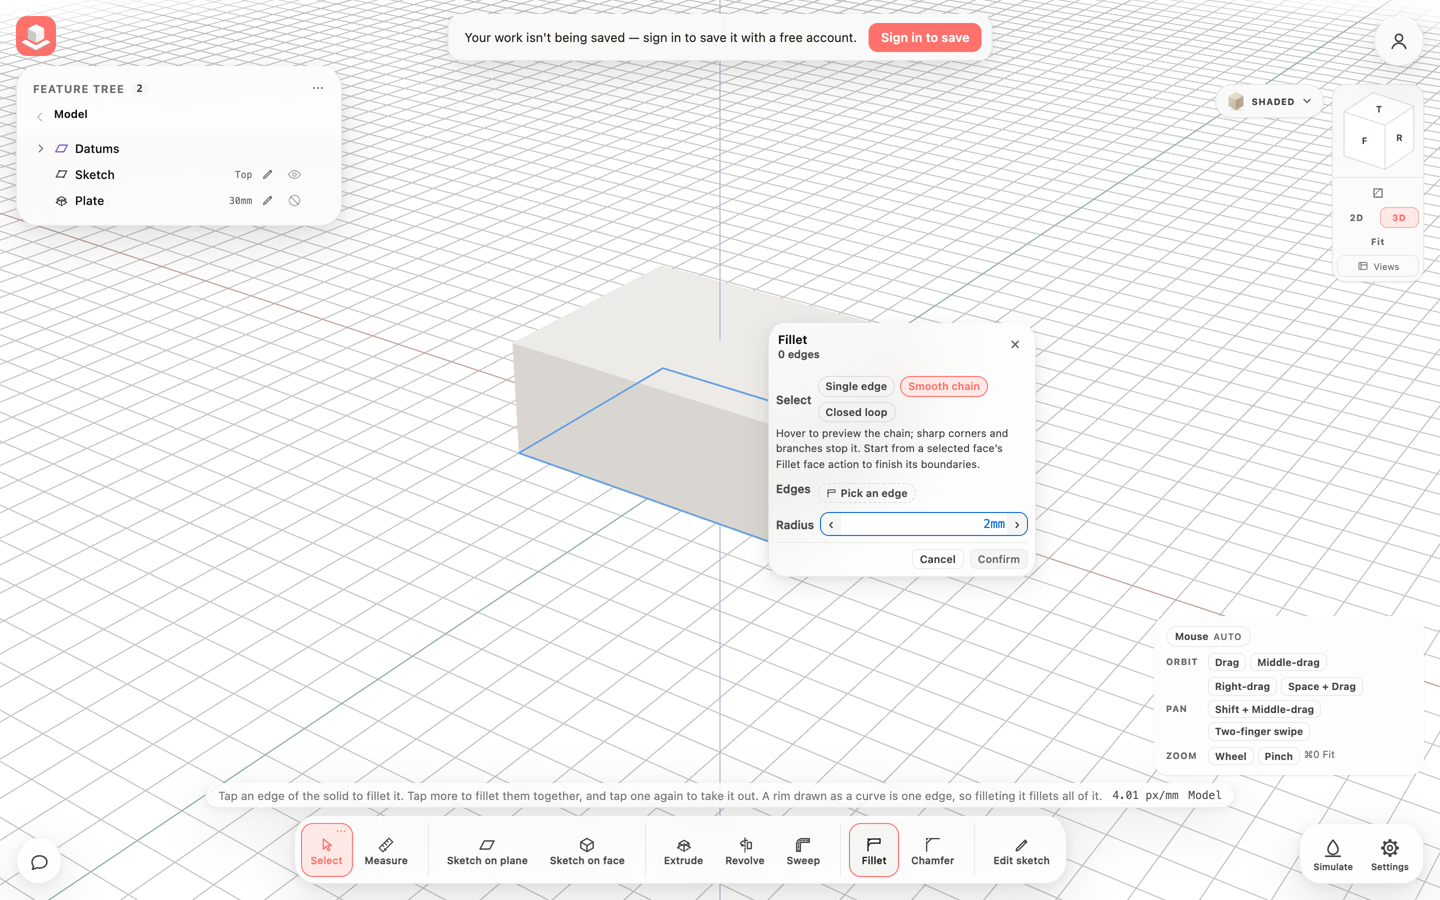Image resolution: width=1440 pixels, height=900 pixels.
Task: Choose Single edge selection mode
Action: point(856,387)
